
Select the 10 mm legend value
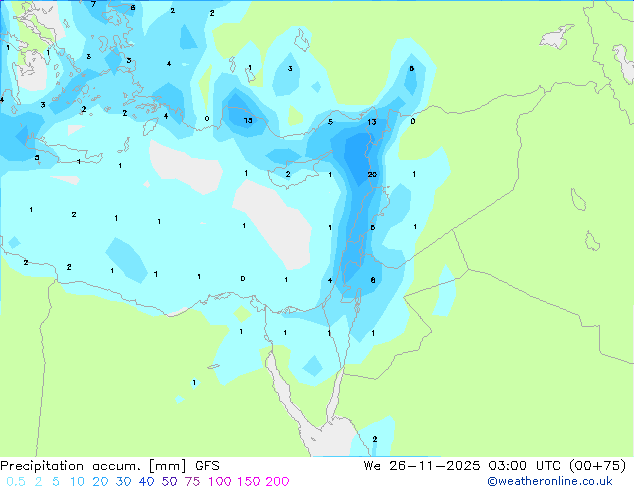pos(77,482)
